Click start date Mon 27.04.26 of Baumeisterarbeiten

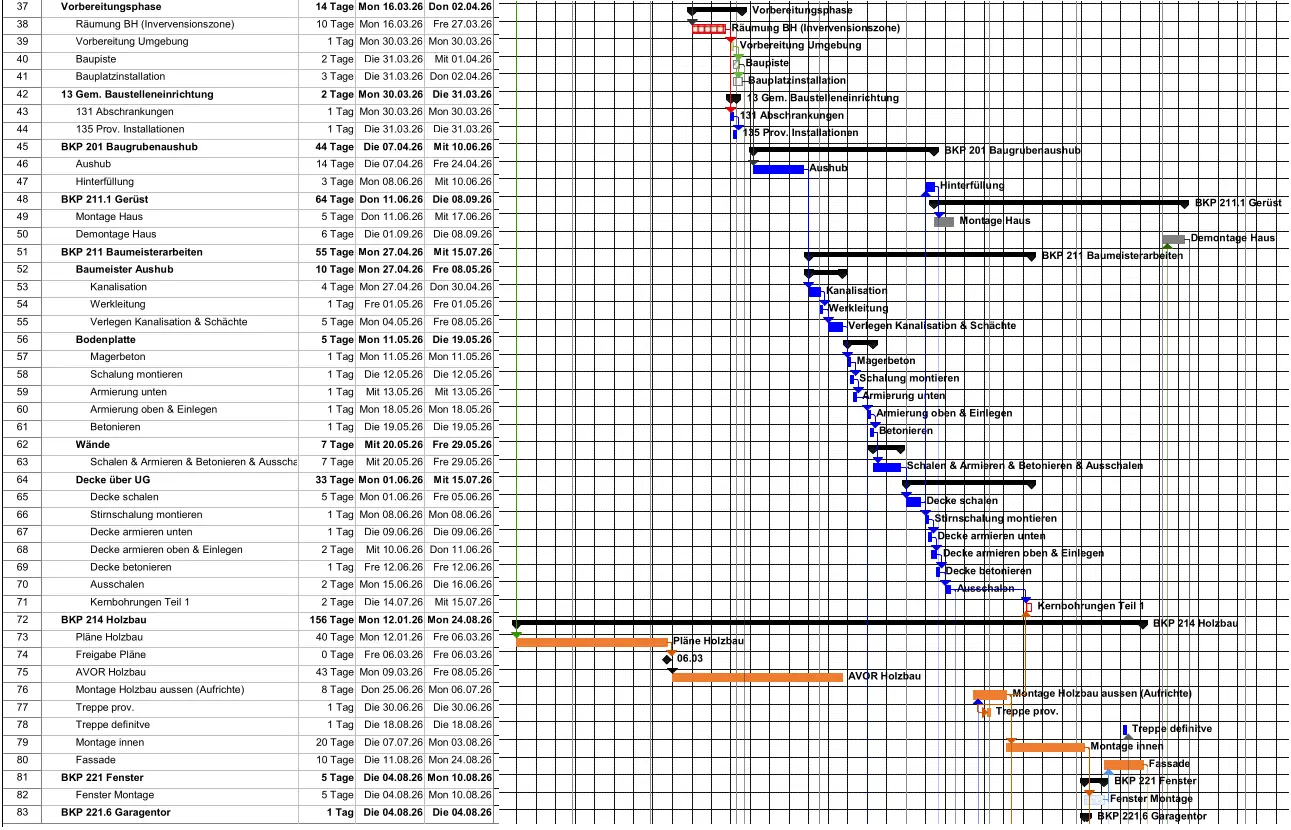pyautogui.click(x=391, y=252)
